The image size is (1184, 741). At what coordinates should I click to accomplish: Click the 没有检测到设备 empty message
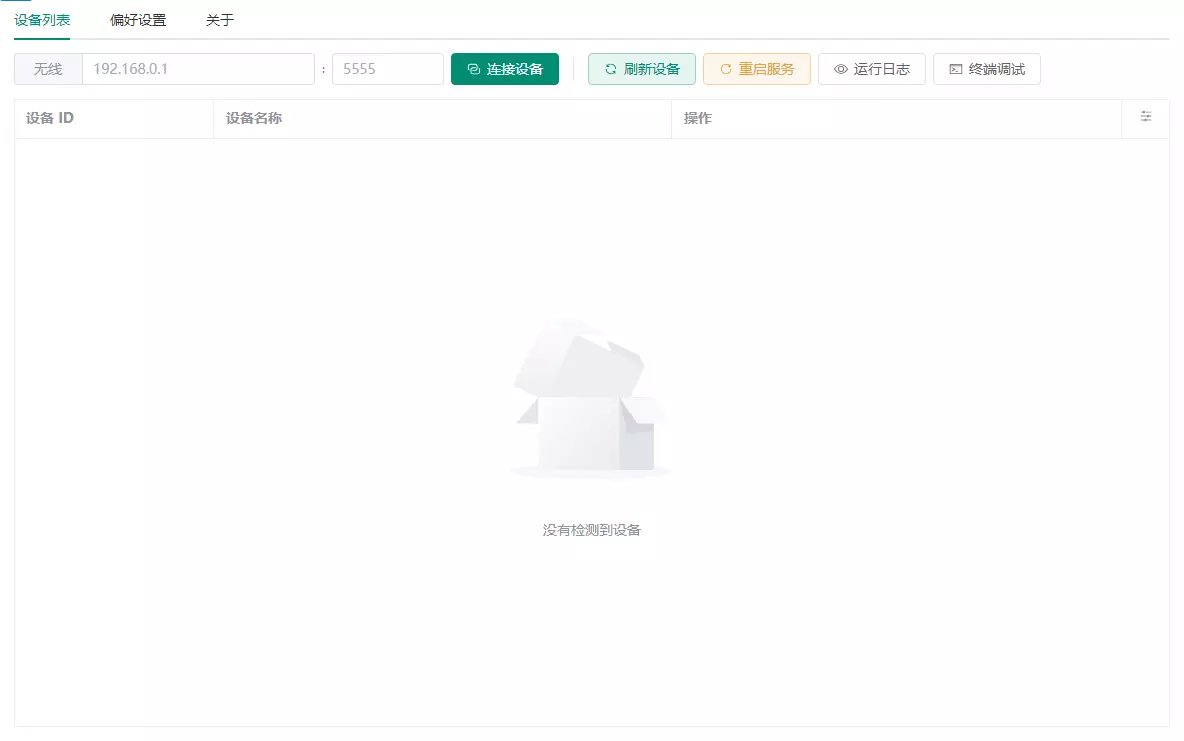(x=592, y=530)
